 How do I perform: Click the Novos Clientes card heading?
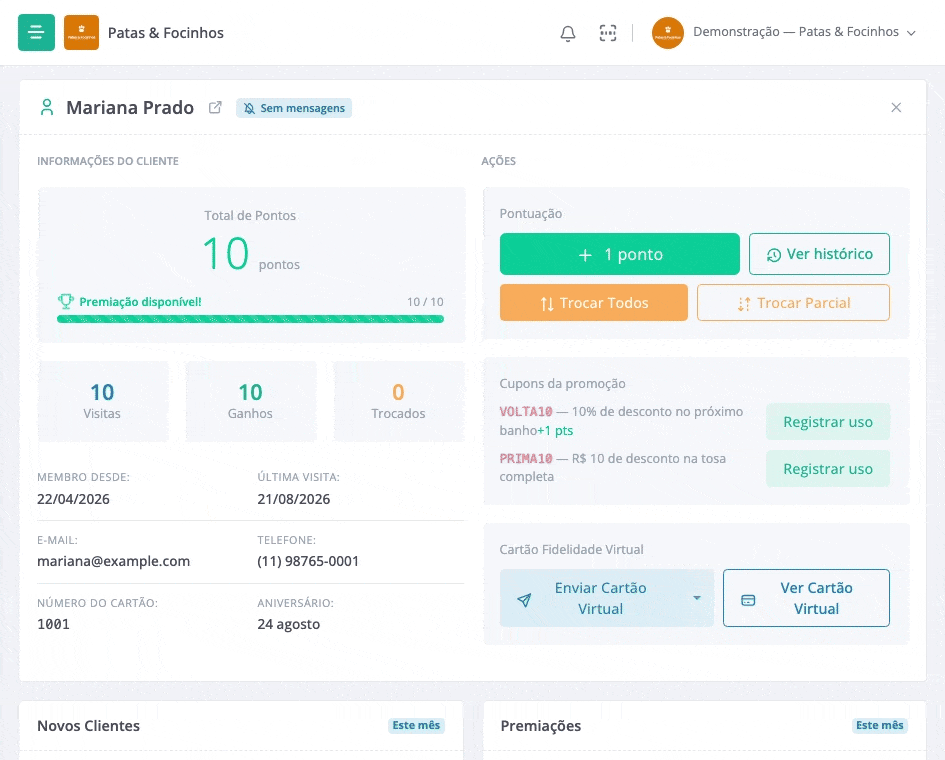pos(89,726)
